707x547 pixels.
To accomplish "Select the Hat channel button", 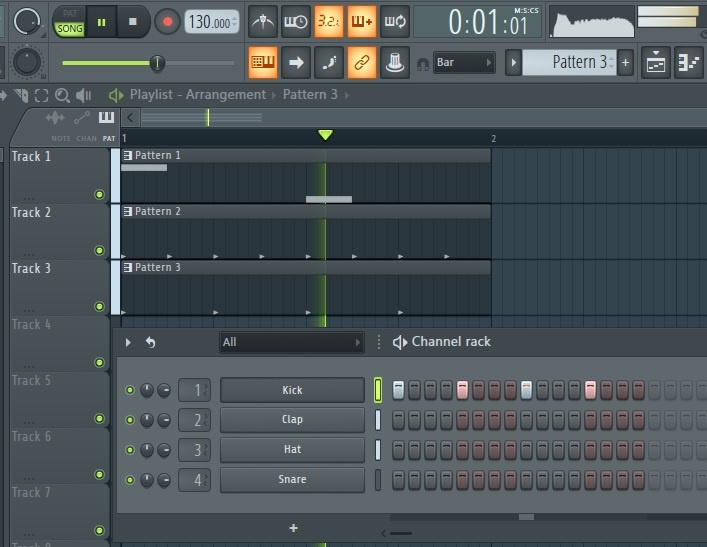I will (292, 450).
